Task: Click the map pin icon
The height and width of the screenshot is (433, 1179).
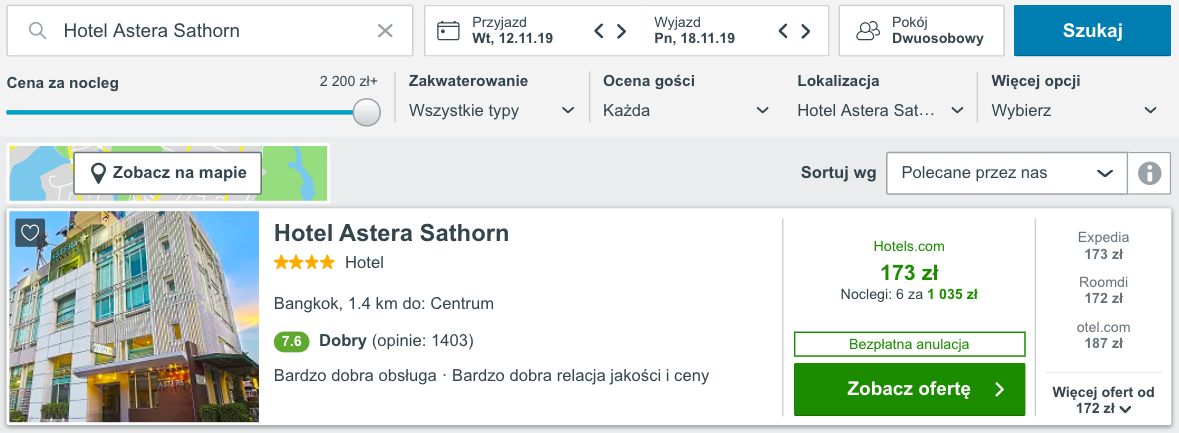Action: pyautogui.click(x=99, y=173)
